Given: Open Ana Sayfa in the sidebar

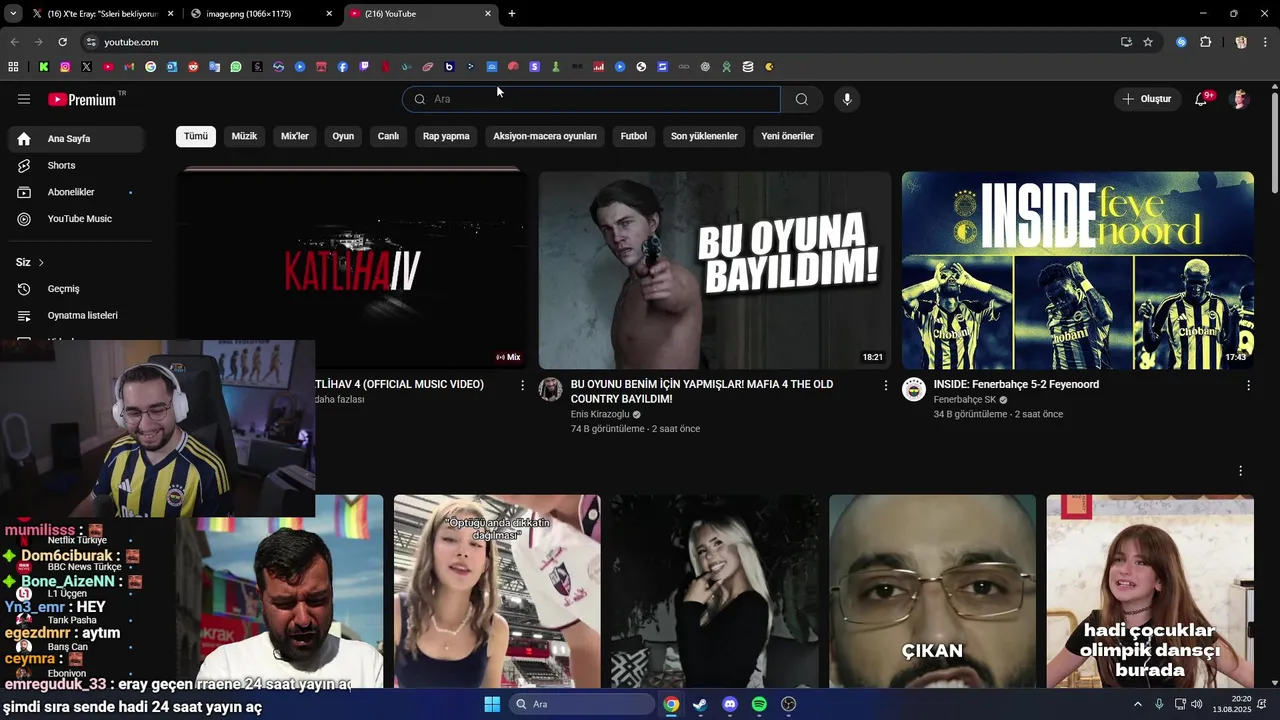Looking at the screenshot, I should tap(76, 139).
